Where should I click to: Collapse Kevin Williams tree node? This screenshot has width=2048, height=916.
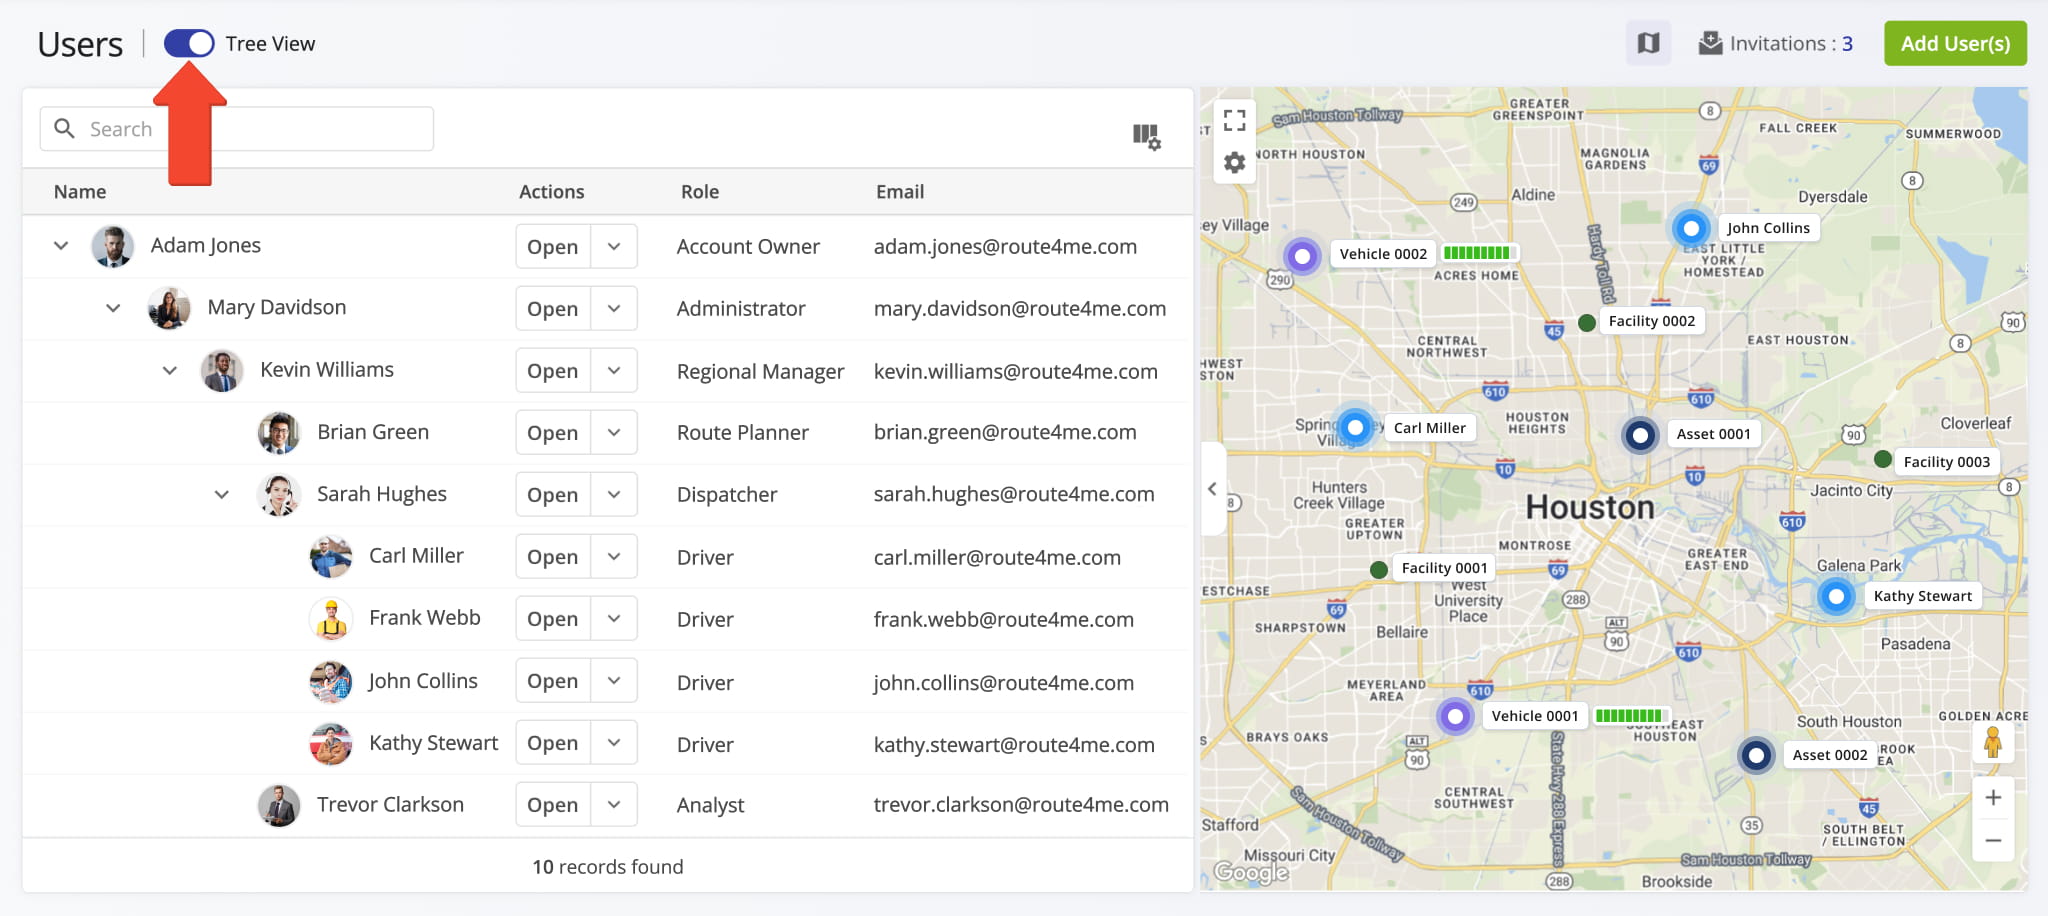[170, 370]
